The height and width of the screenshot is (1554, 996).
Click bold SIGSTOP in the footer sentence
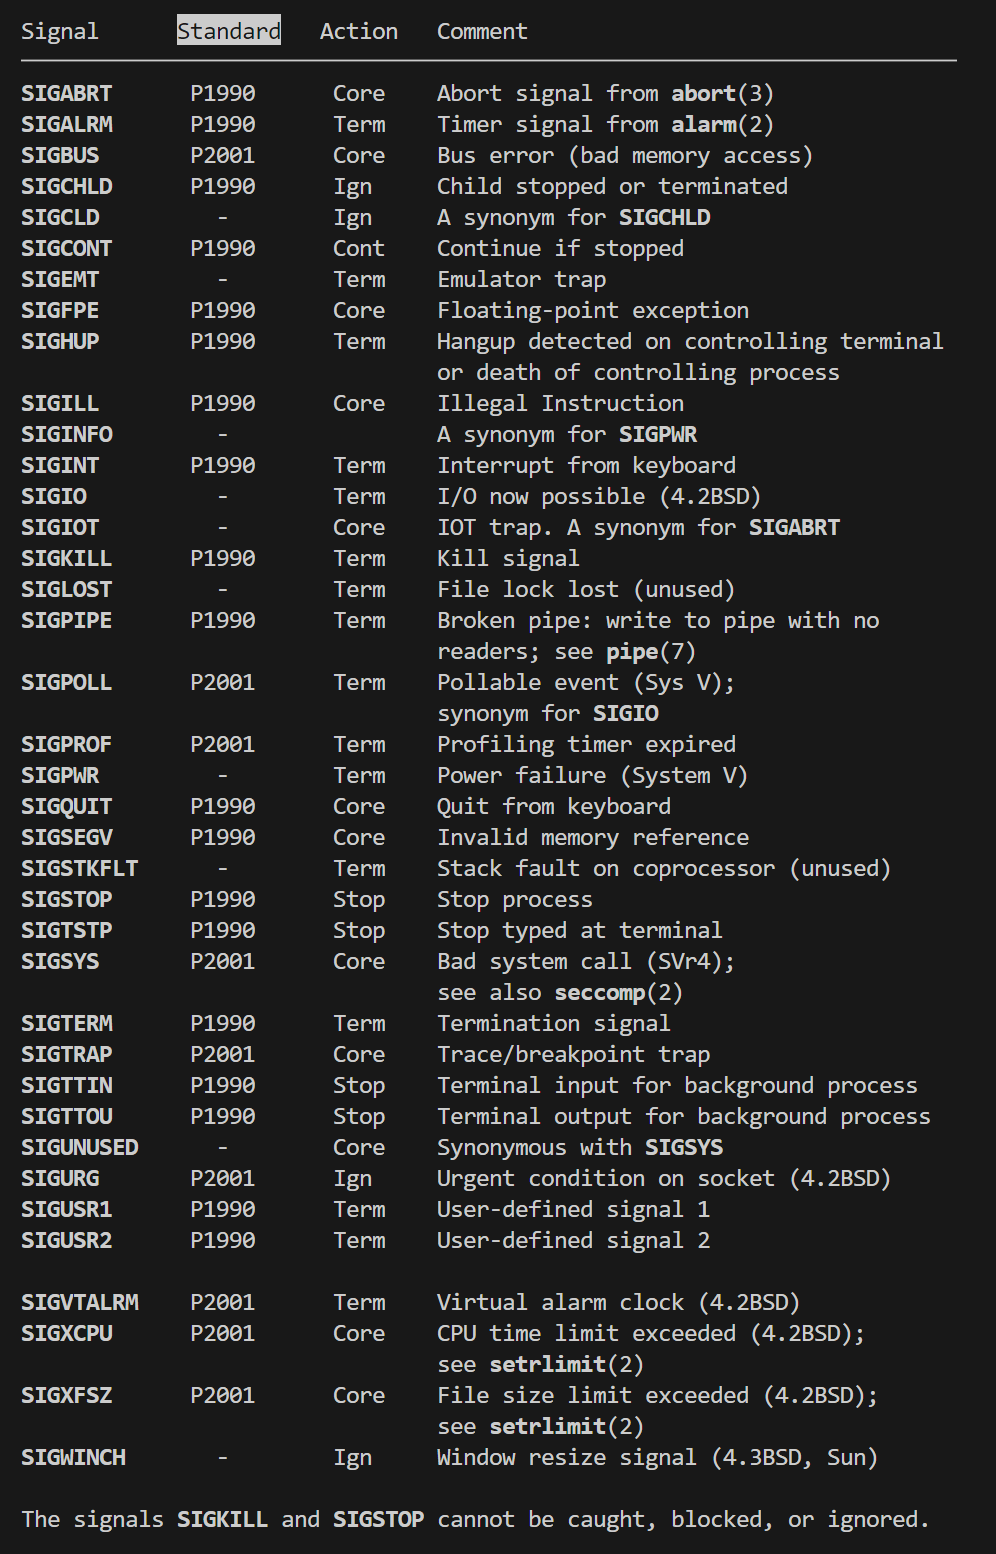coord(378,1519)
